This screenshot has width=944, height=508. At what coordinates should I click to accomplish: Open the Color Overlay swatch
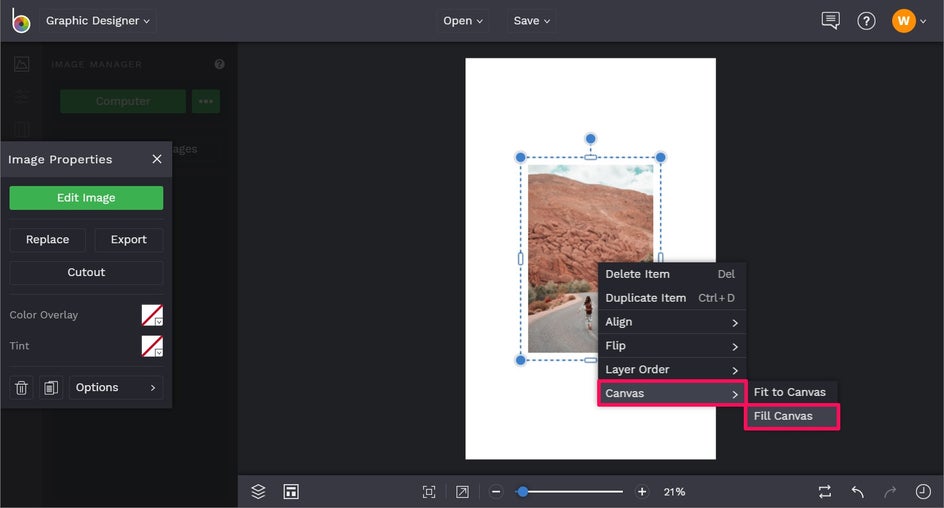152,315
